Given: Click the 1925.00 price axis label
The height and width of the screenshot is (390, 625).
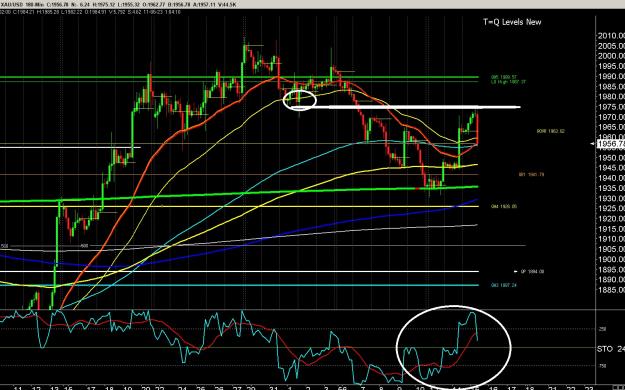Looking at the screenshot, I should [611, 209].
